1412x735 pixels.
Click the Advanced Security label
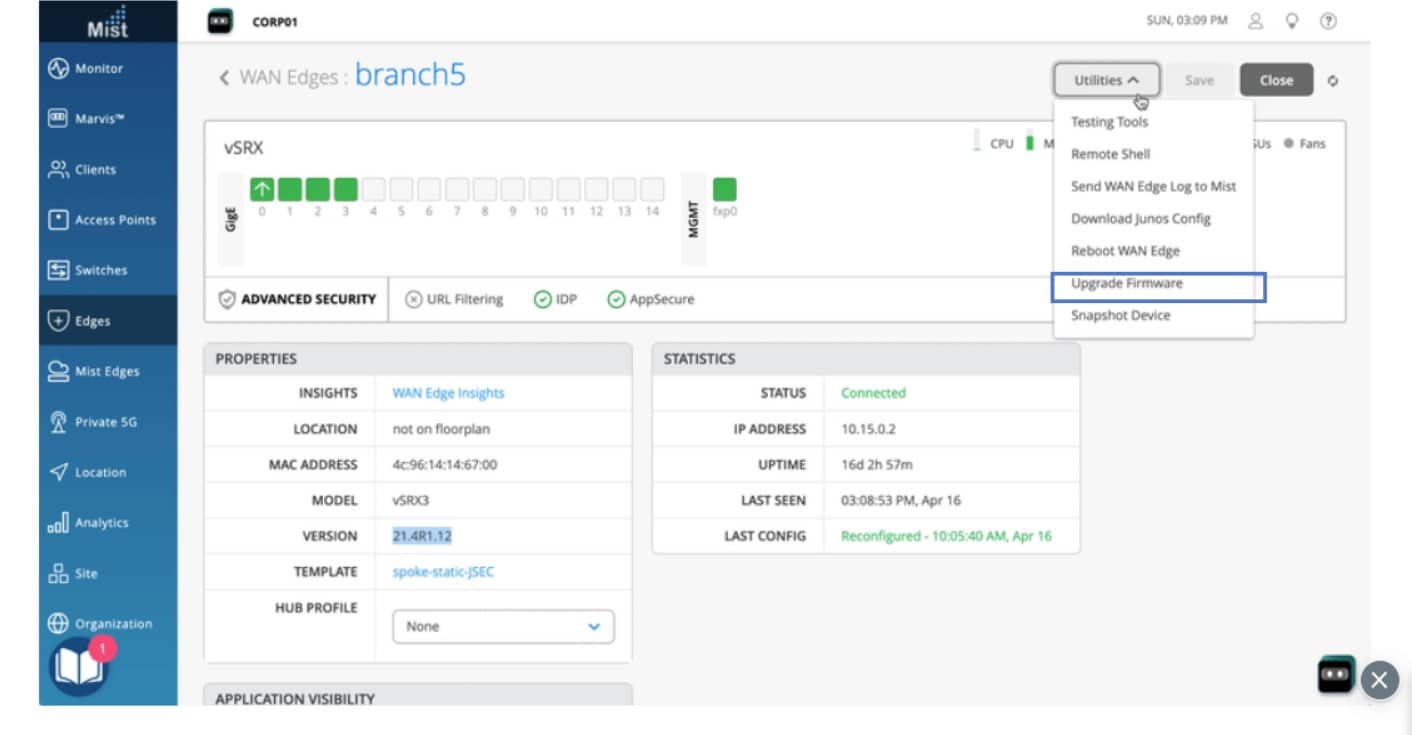click(x=297, y=299)
